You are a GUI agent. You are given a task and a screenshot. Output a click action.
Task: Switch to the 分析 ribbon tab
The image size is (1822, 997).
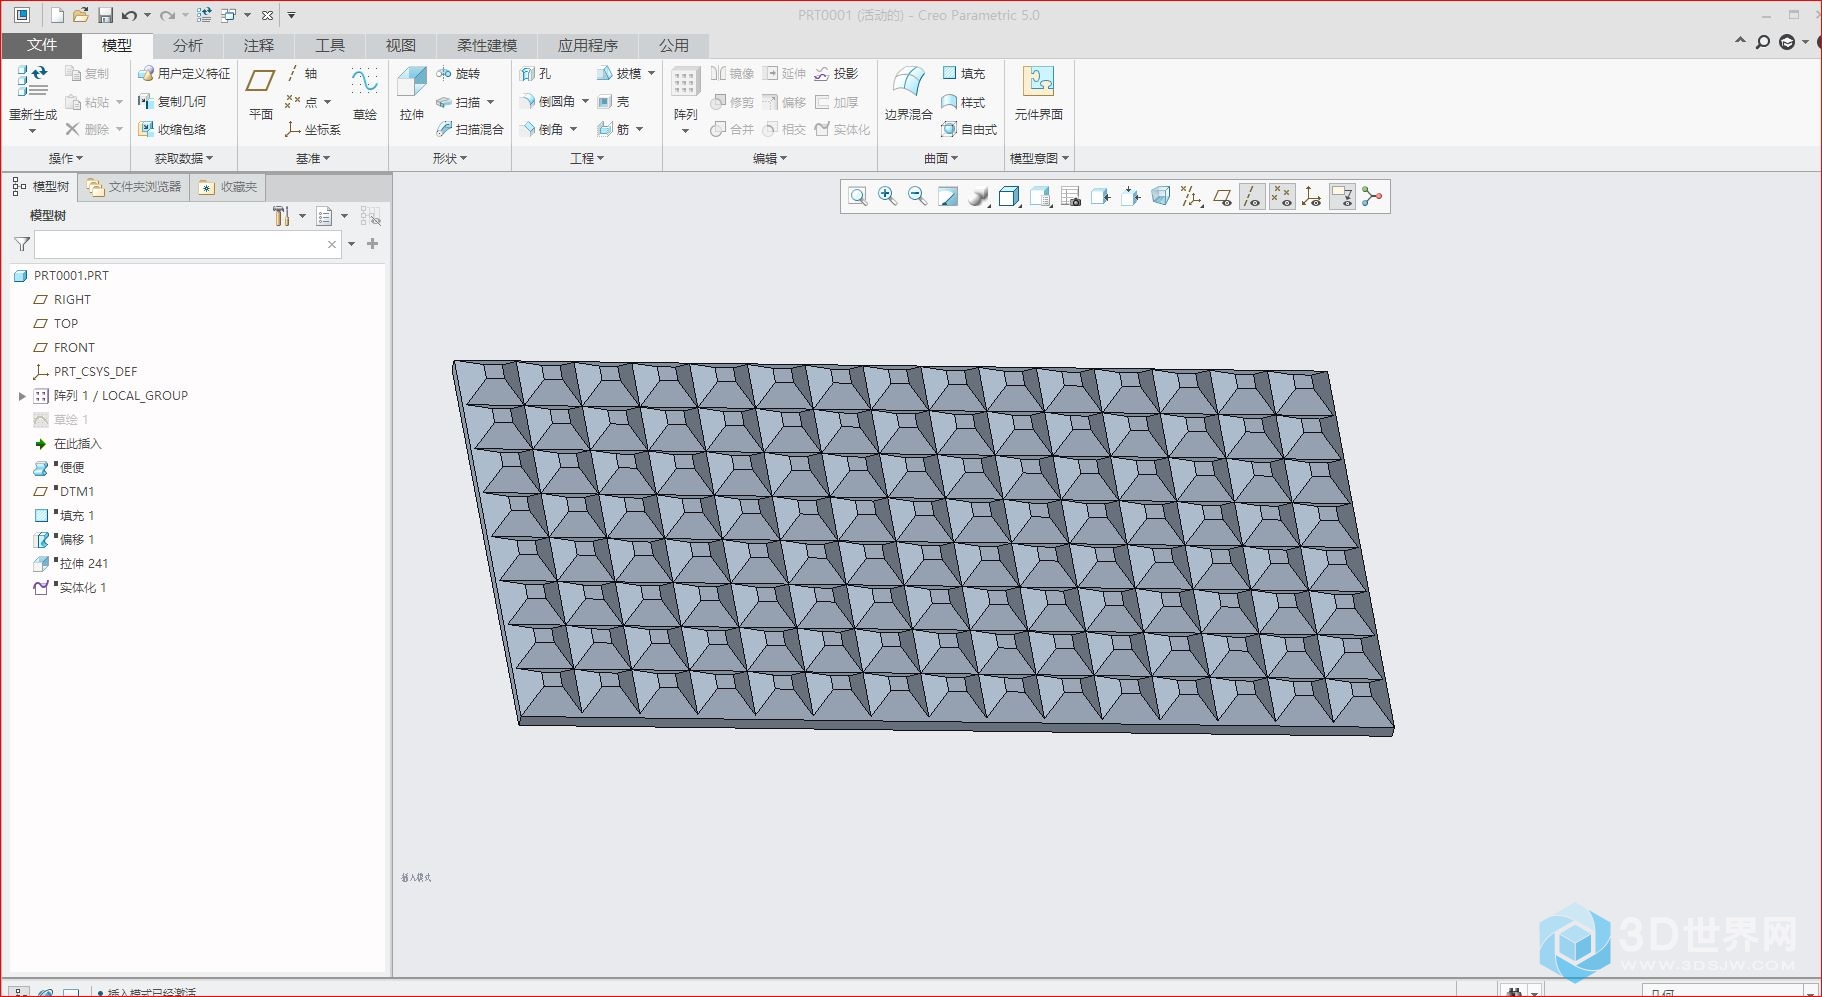click(x=187, y=45)
